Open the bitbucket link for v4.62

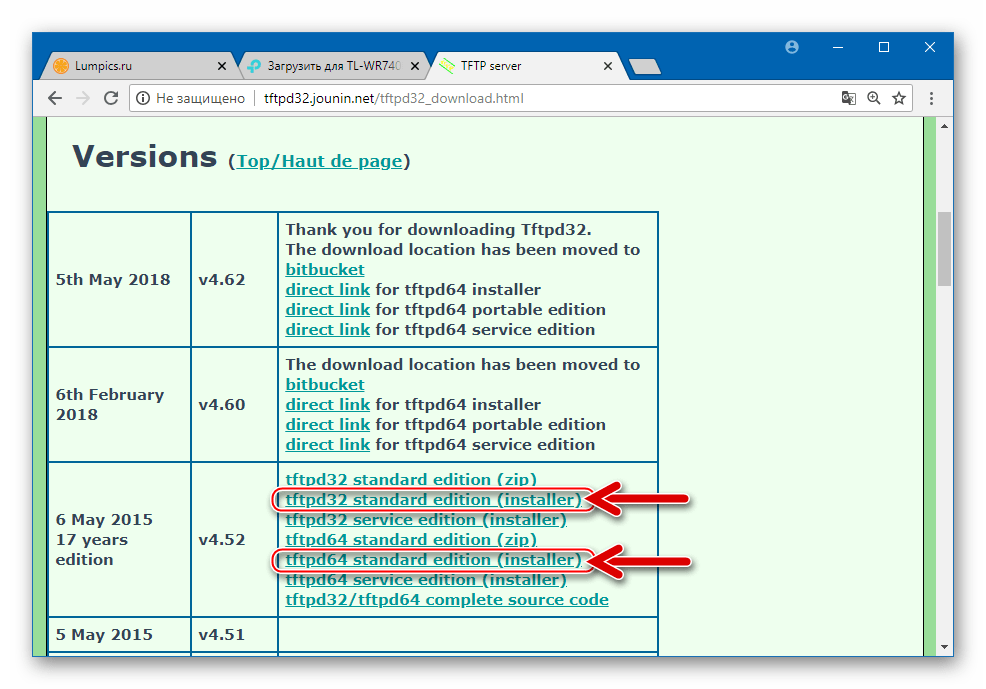pos(324,270)
